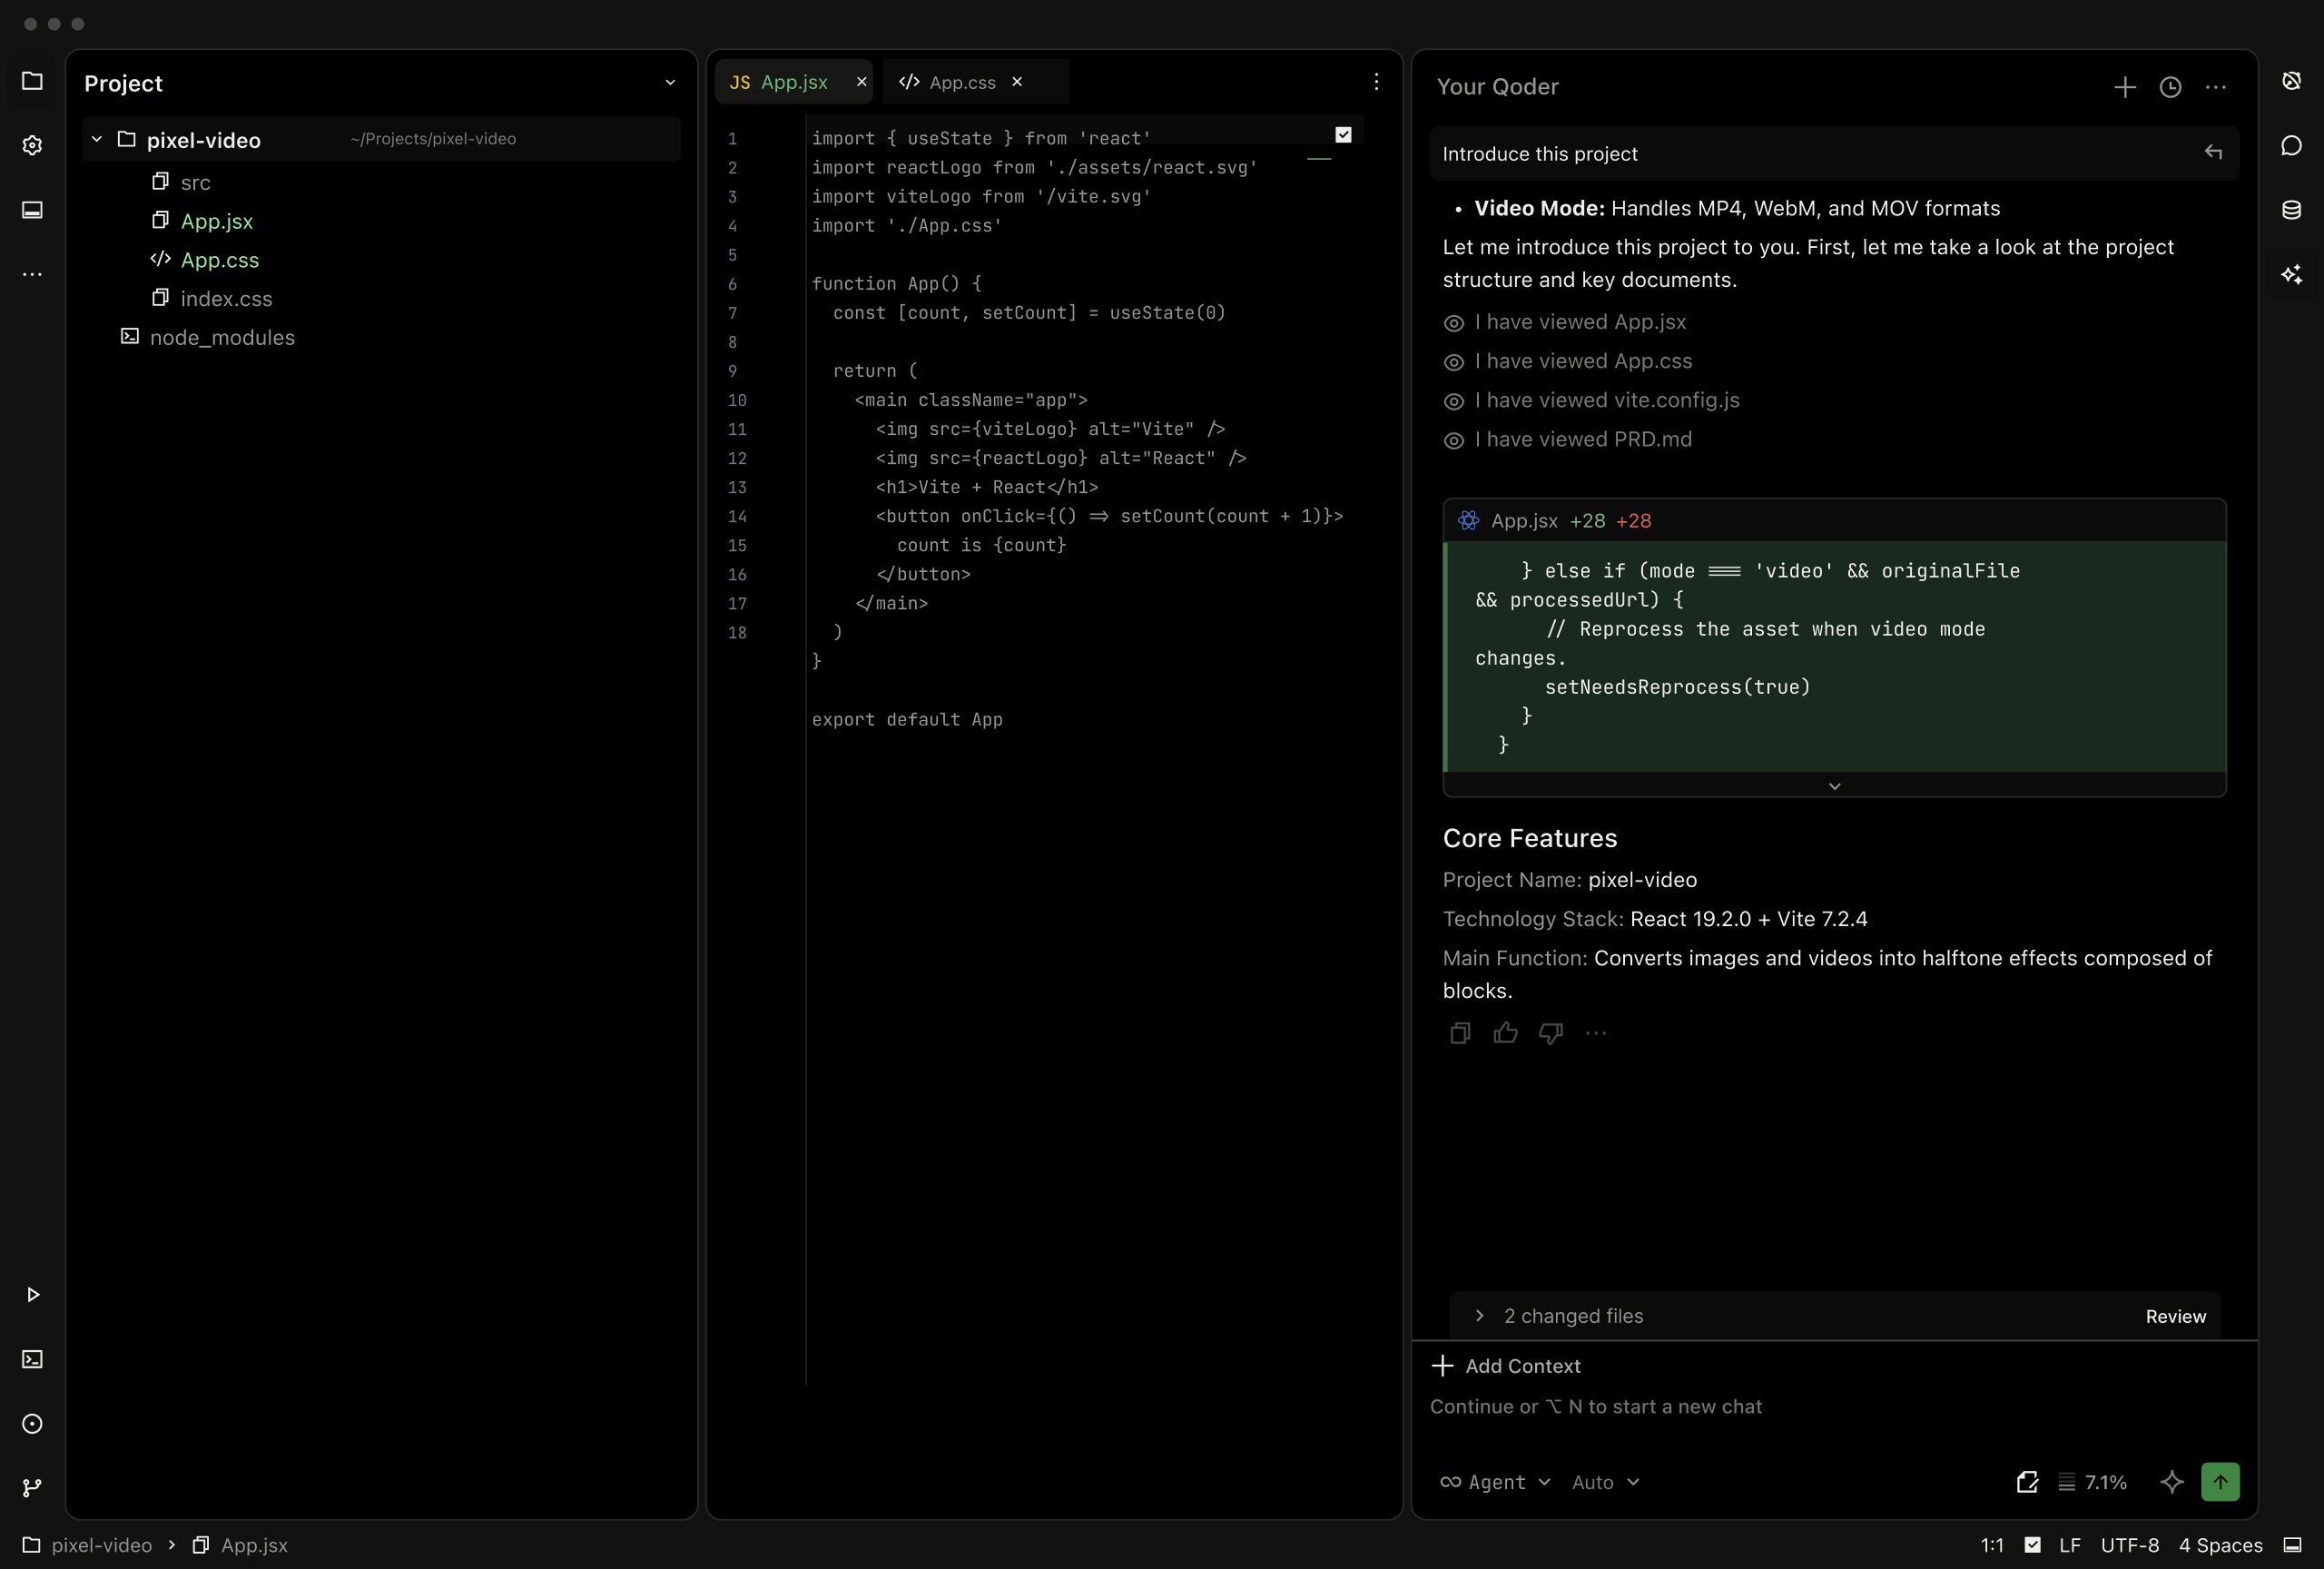
Task: Click the LF line ending indicator
Action: (x=2069, y=1545)
